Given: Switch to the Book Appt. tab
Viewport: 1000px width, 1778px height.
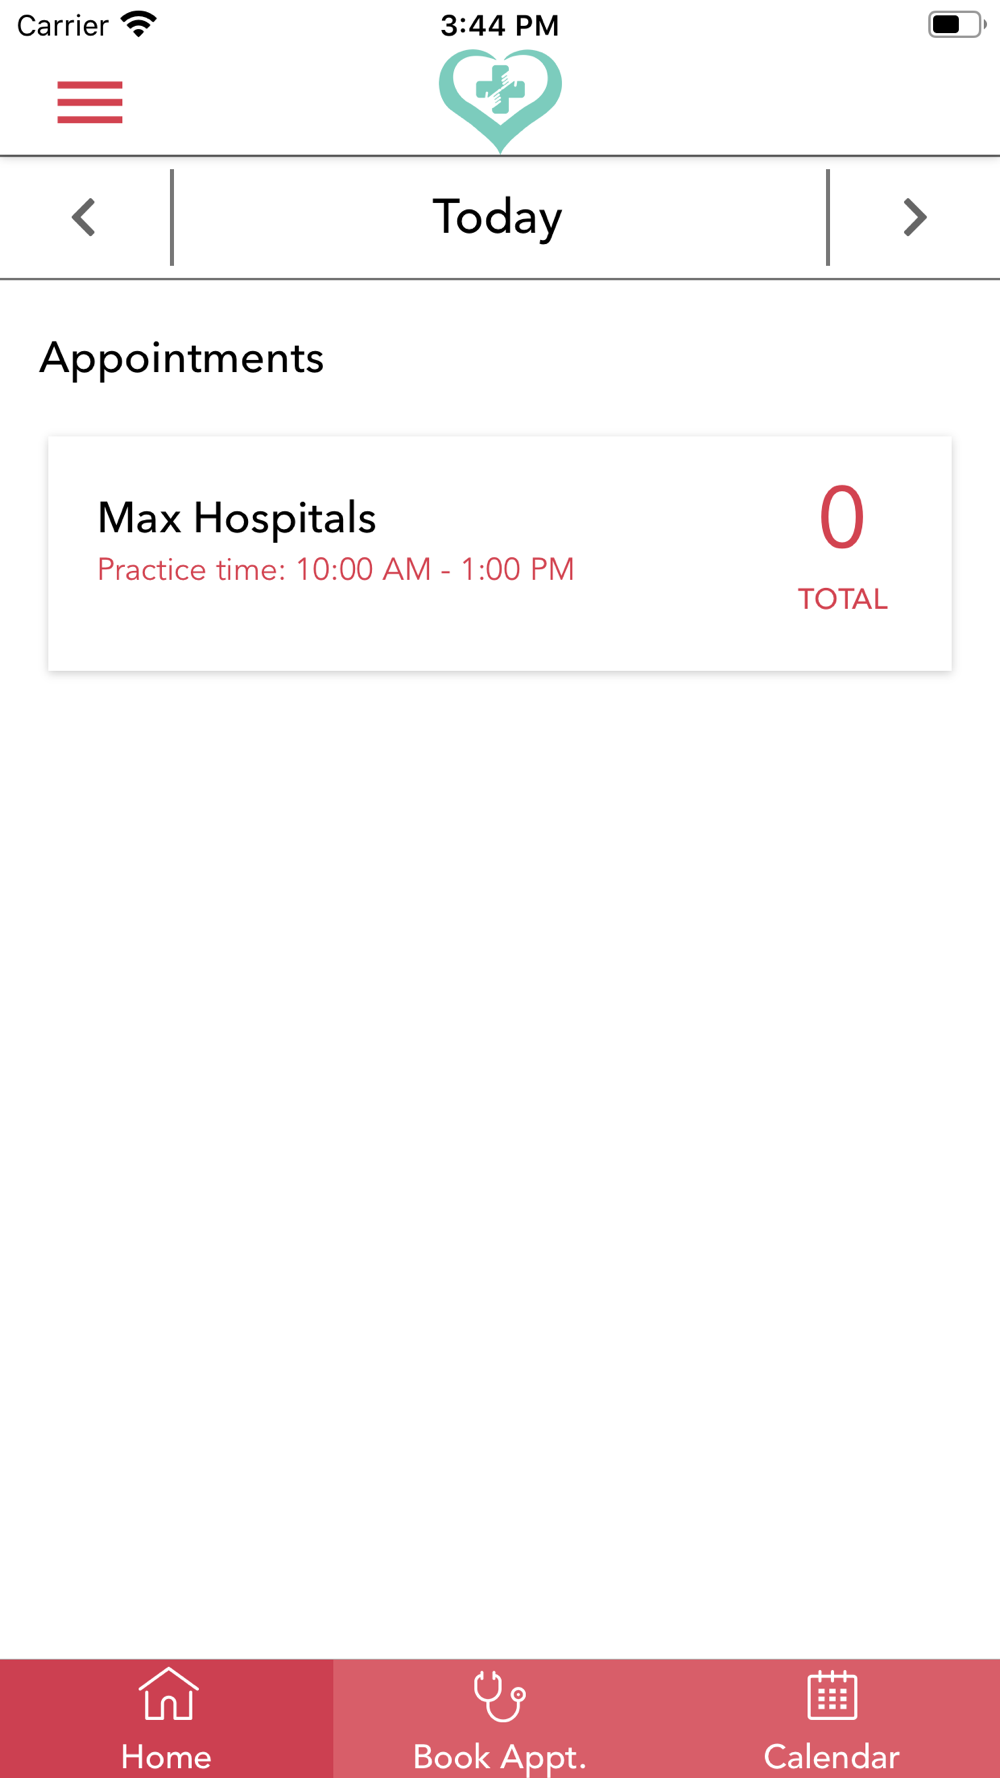Looking at the screenshot, I should 500,1718.
